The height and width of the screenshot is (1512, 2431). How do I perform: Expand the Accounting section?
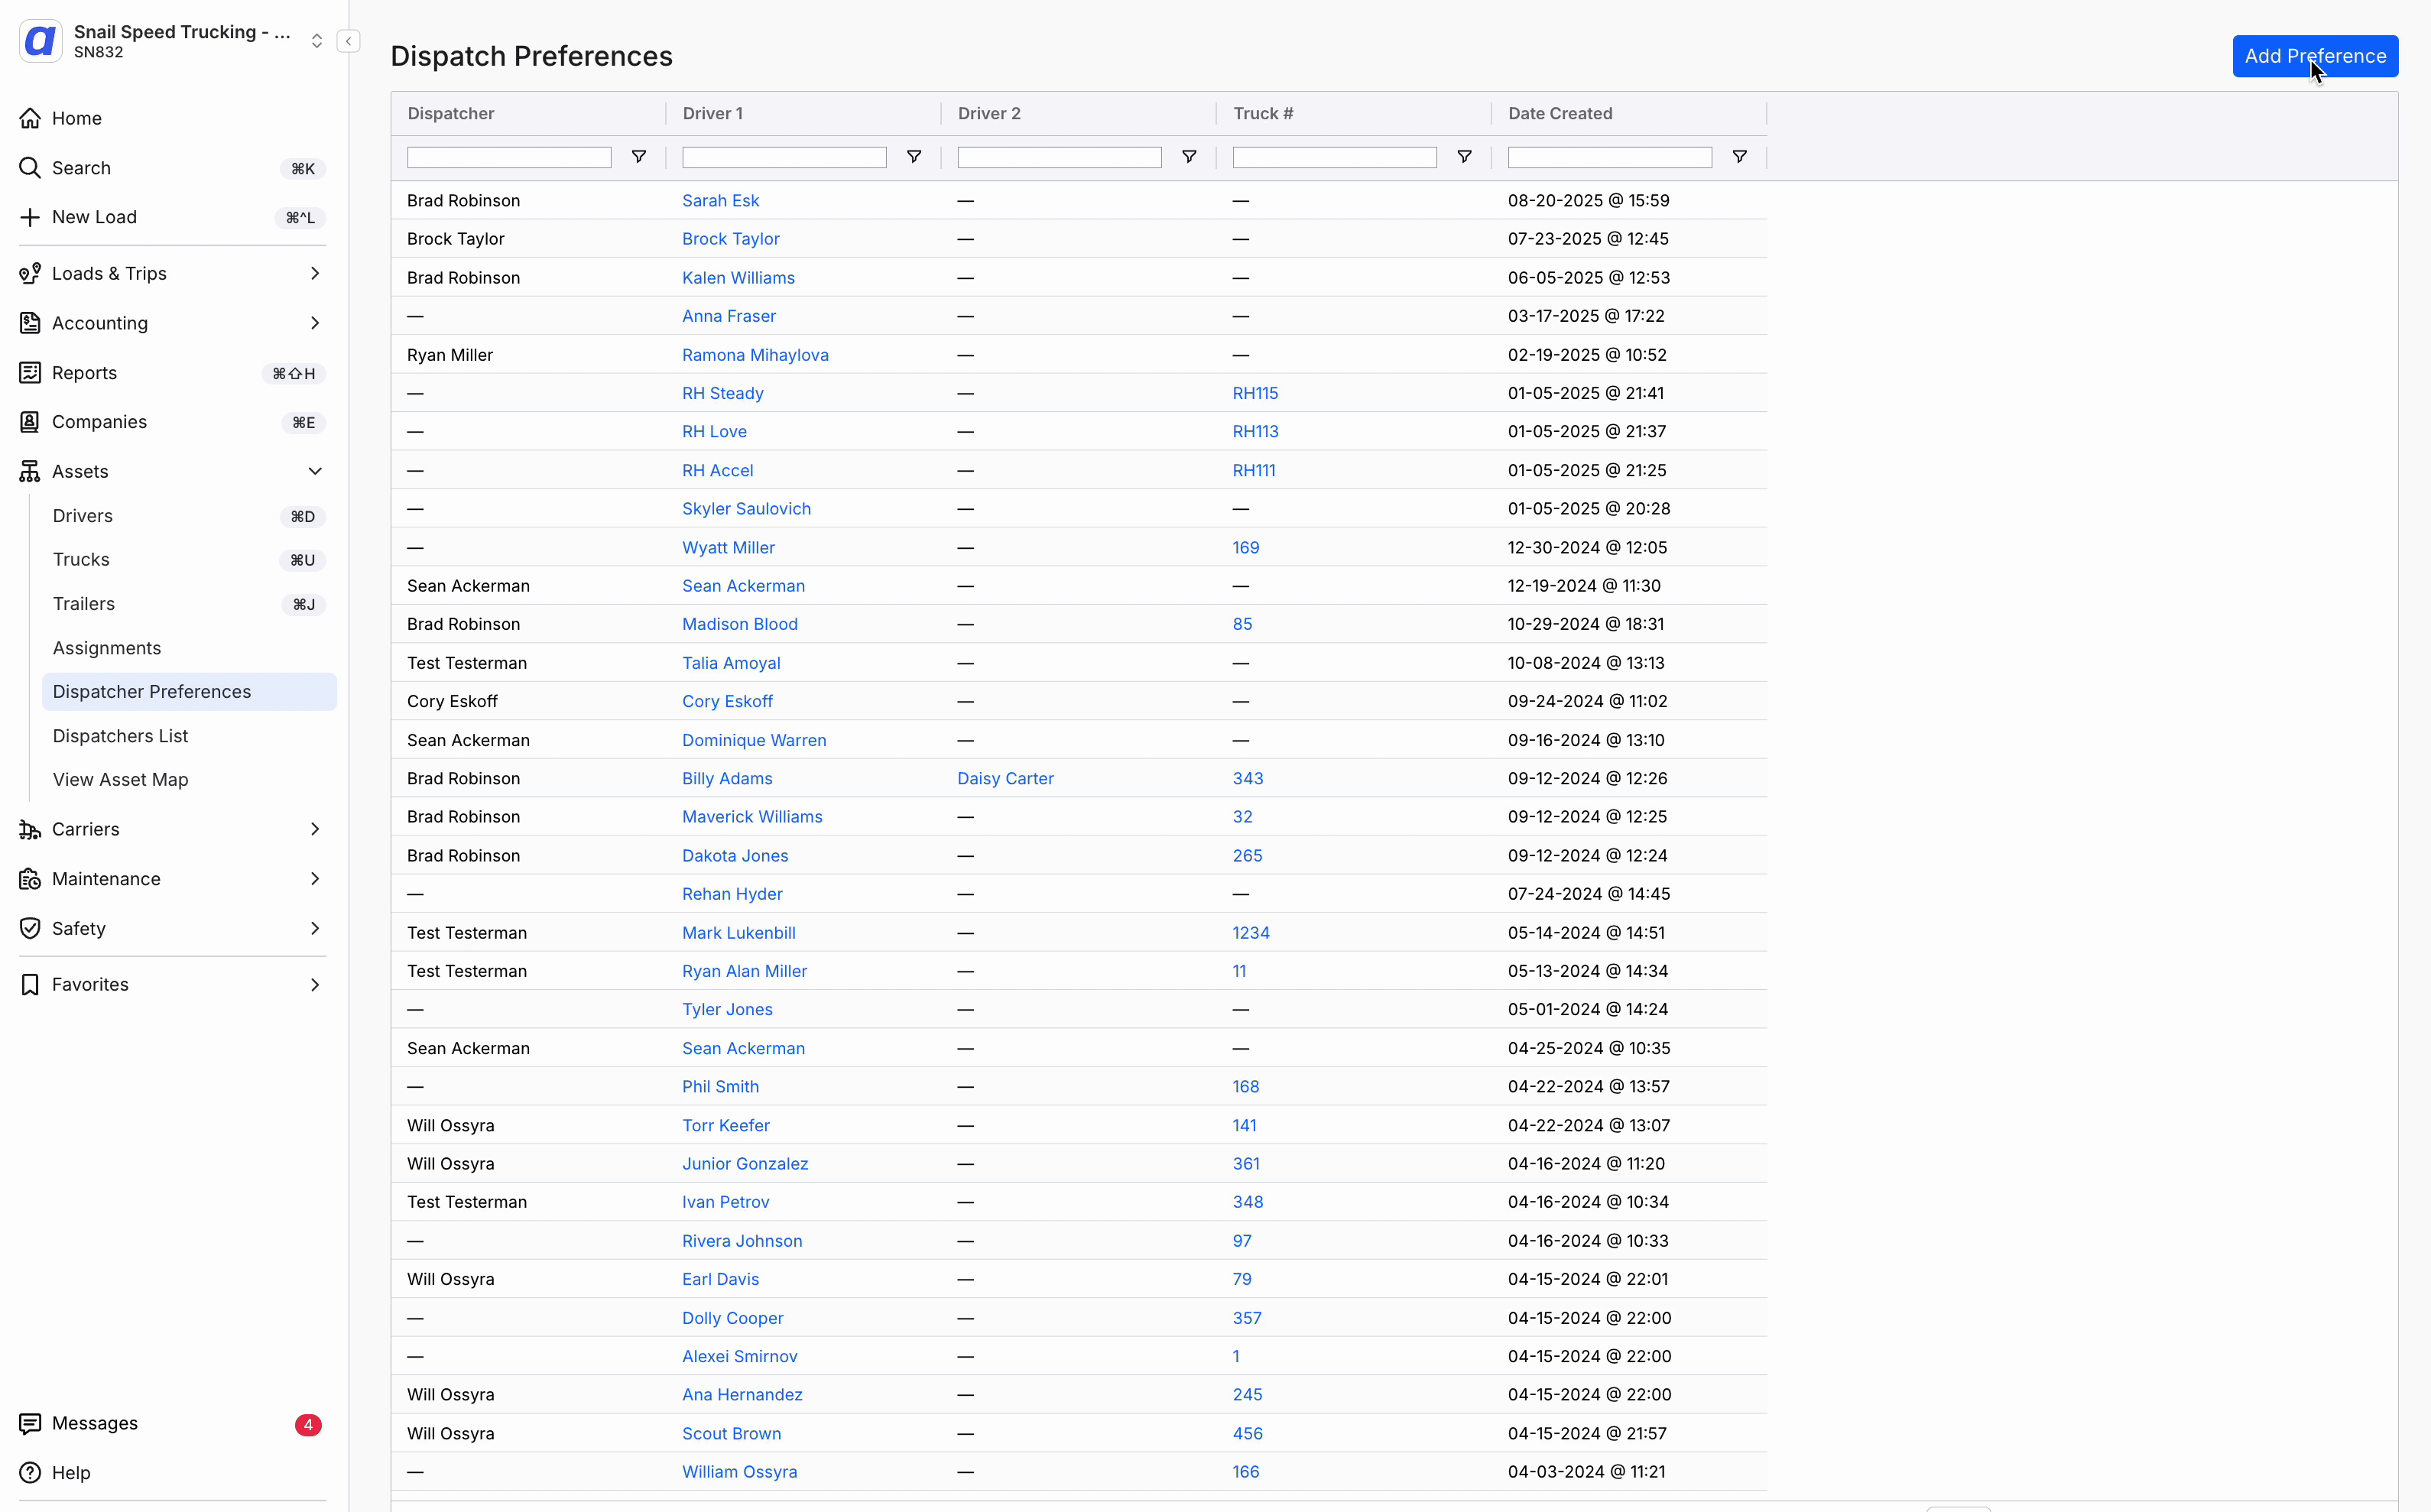pyautogui.click(x=172, y=323)
